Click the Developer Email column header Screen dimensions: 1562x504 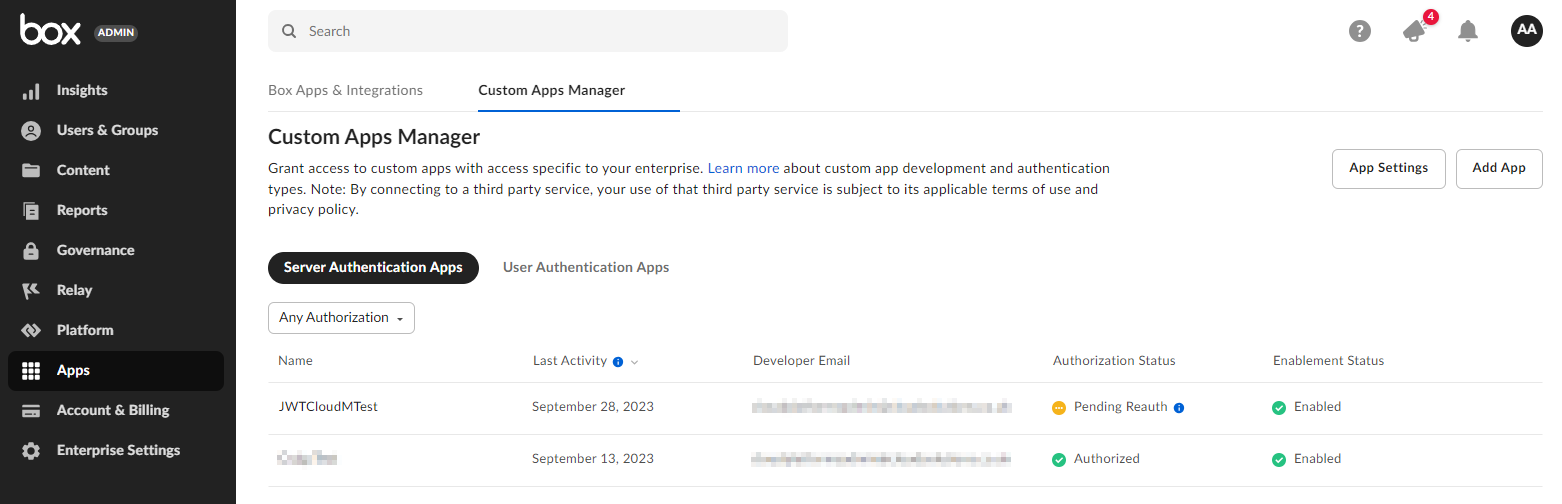(802, 361)
